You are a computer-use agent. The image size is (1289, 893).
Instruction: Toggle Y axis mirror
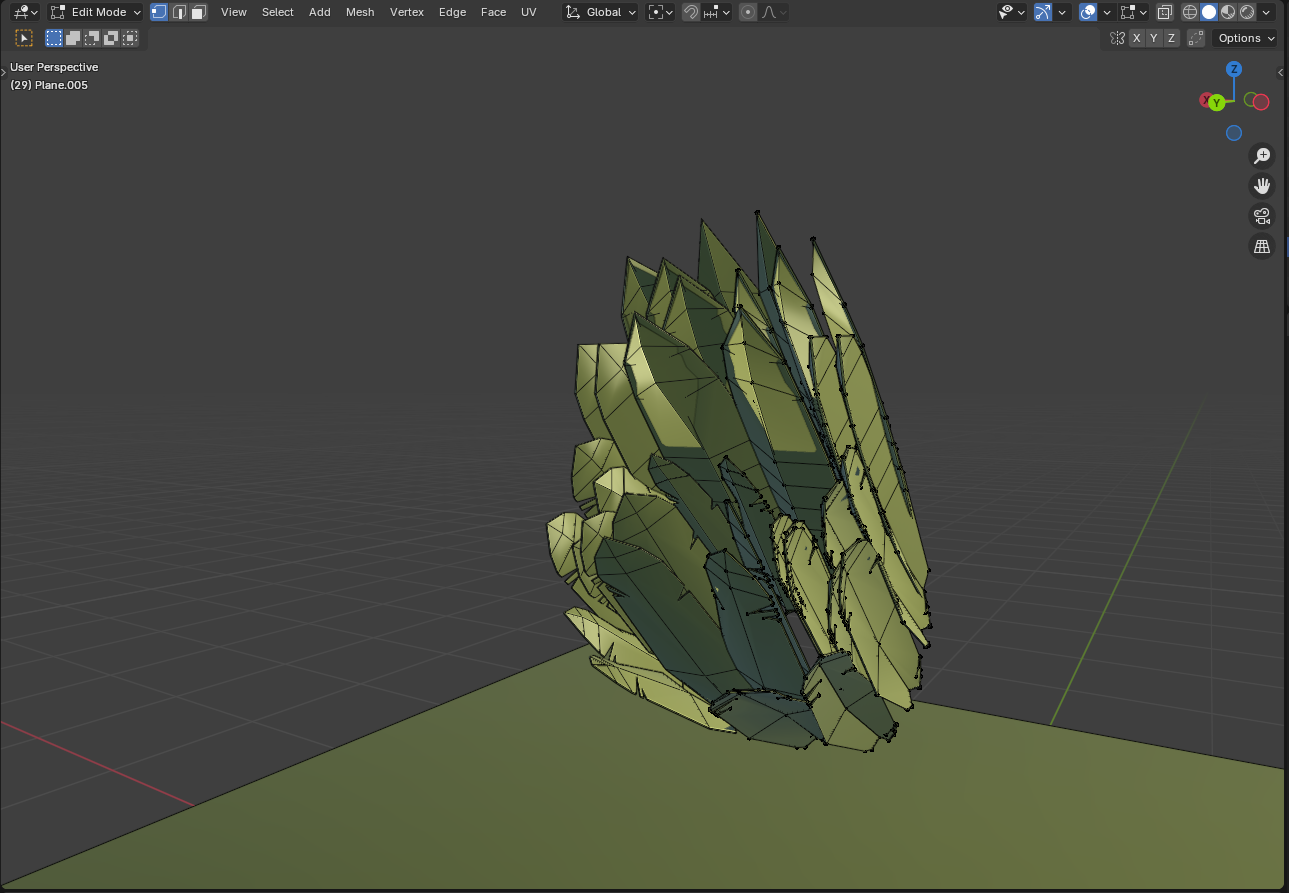tap(1153, 38)
